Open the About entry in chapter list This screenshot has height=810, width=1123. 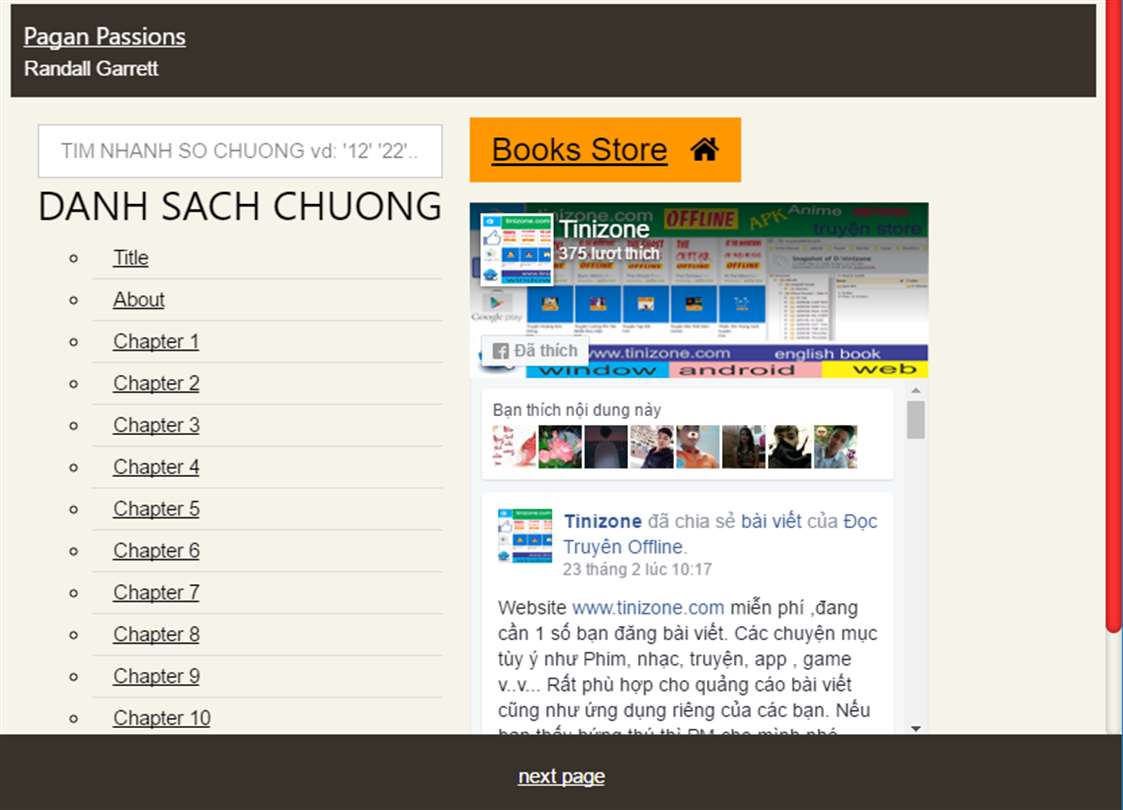click(139, 299)
